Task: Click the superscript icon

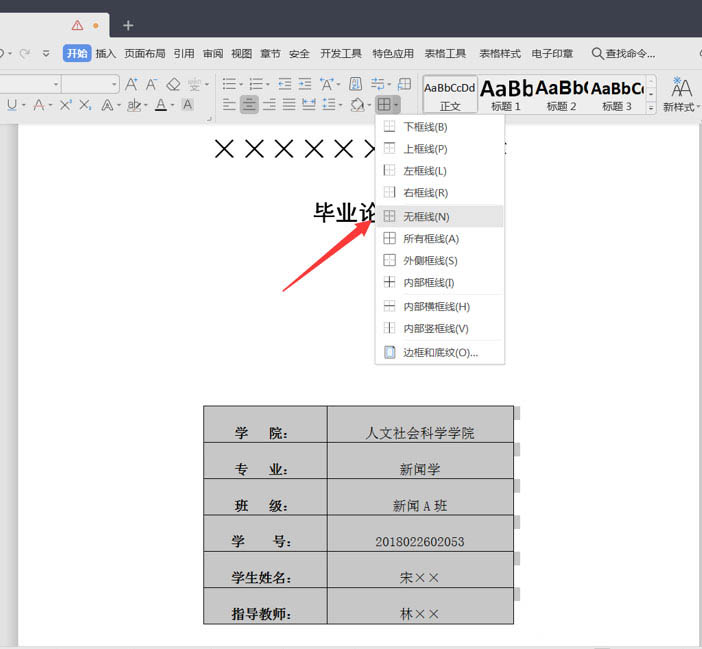Action: [x=65, y=105]
